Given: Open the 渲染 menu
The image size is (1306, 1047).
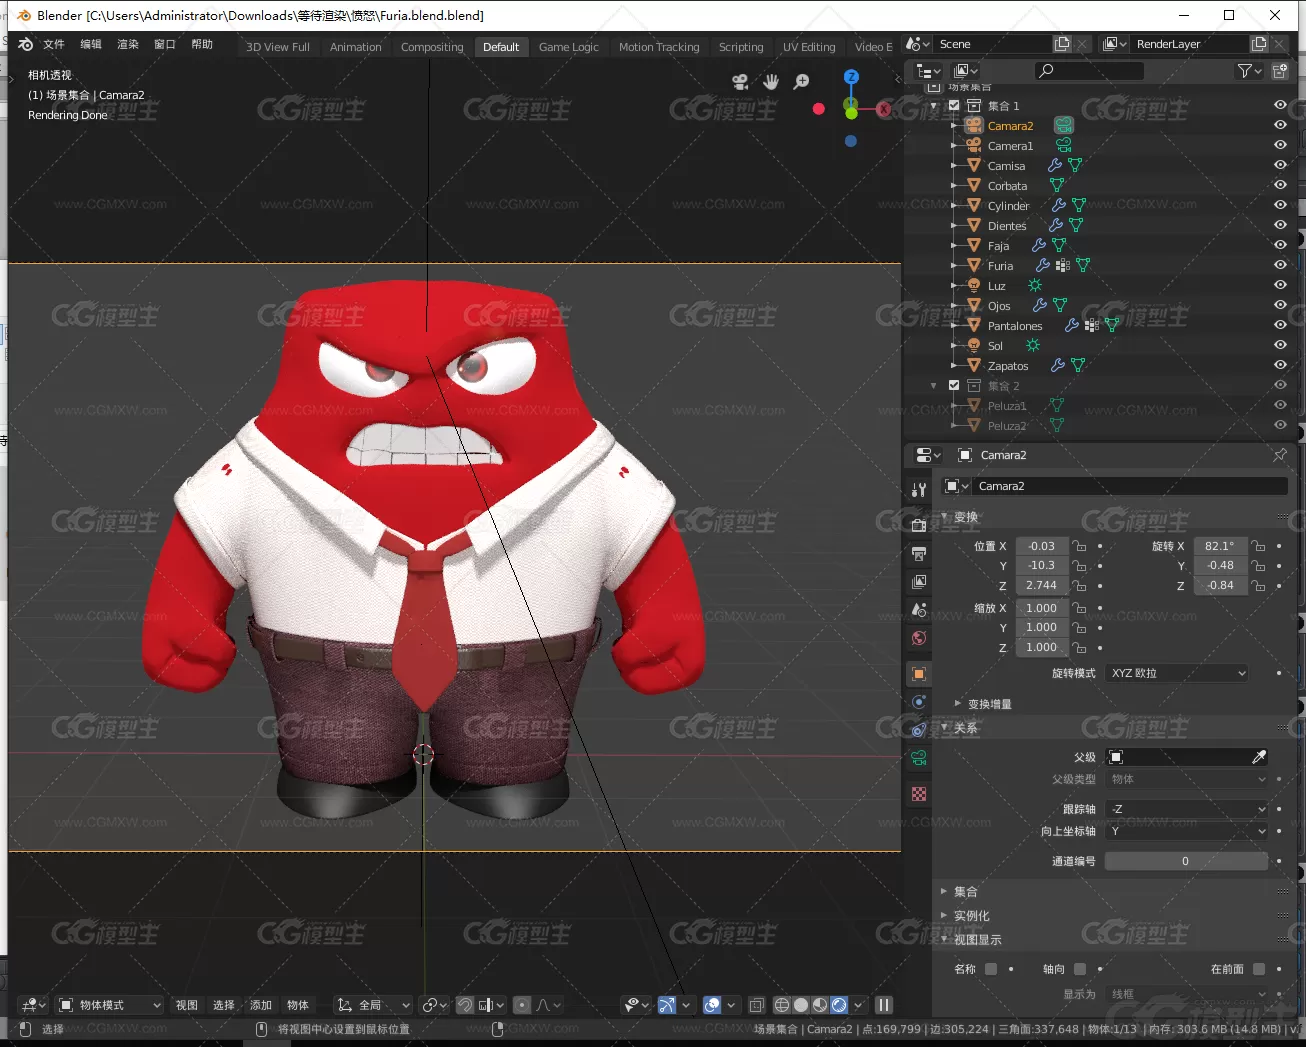Looking at the screenshot, I should [128, 44].
